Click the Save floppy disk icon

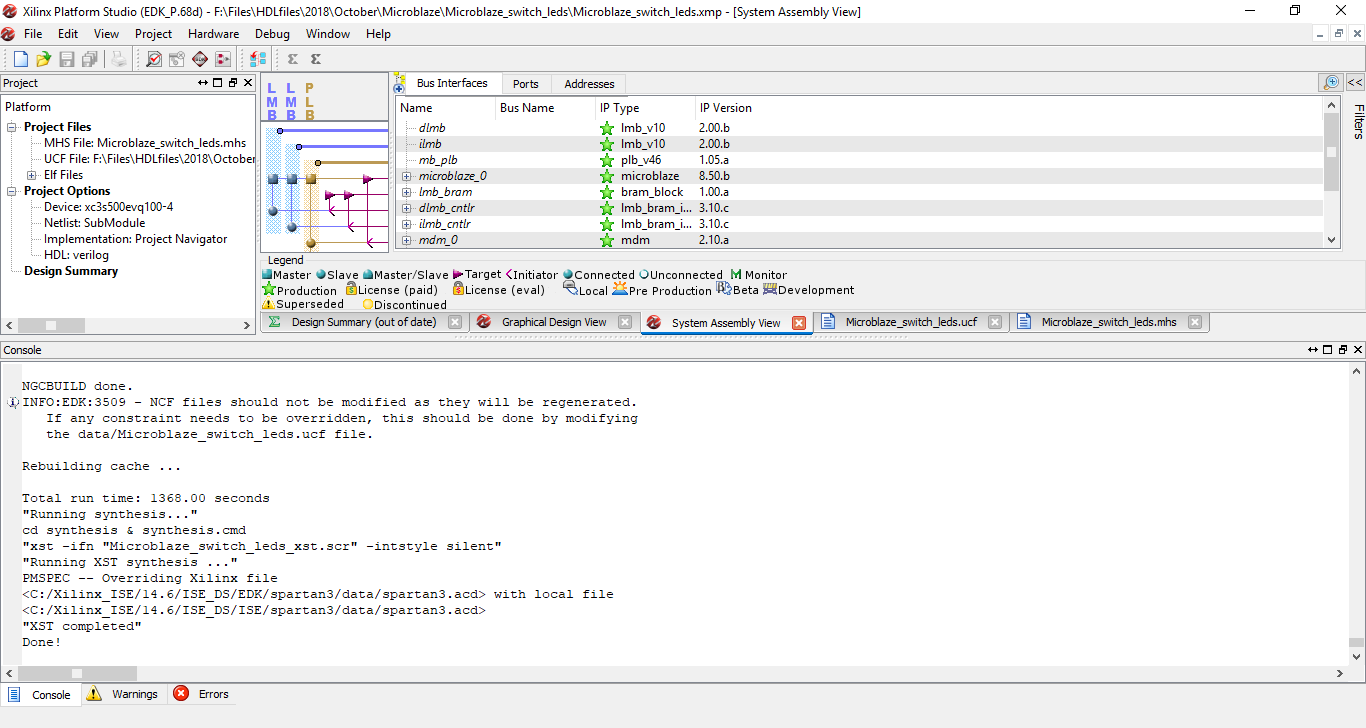tap(67, 59)
